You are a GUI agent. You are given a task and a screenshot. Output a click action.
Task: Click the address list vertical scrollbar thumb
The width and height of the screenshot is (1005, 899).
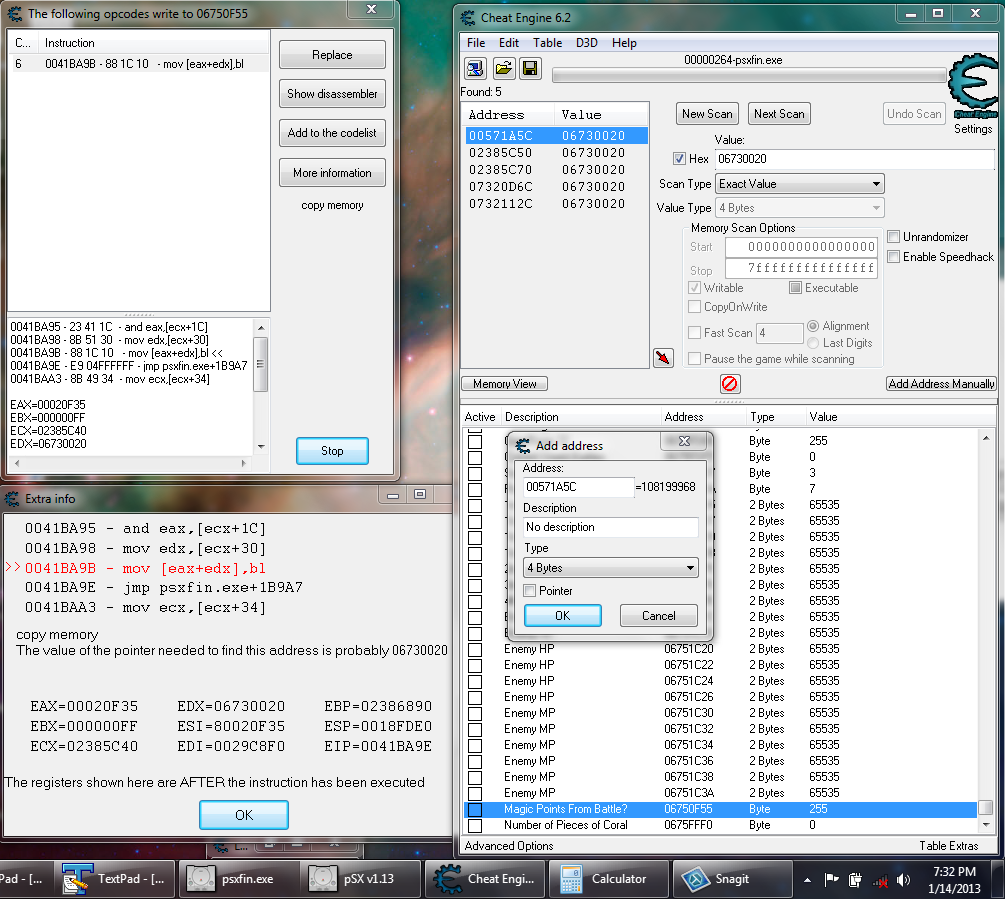(x=986, y=808)
